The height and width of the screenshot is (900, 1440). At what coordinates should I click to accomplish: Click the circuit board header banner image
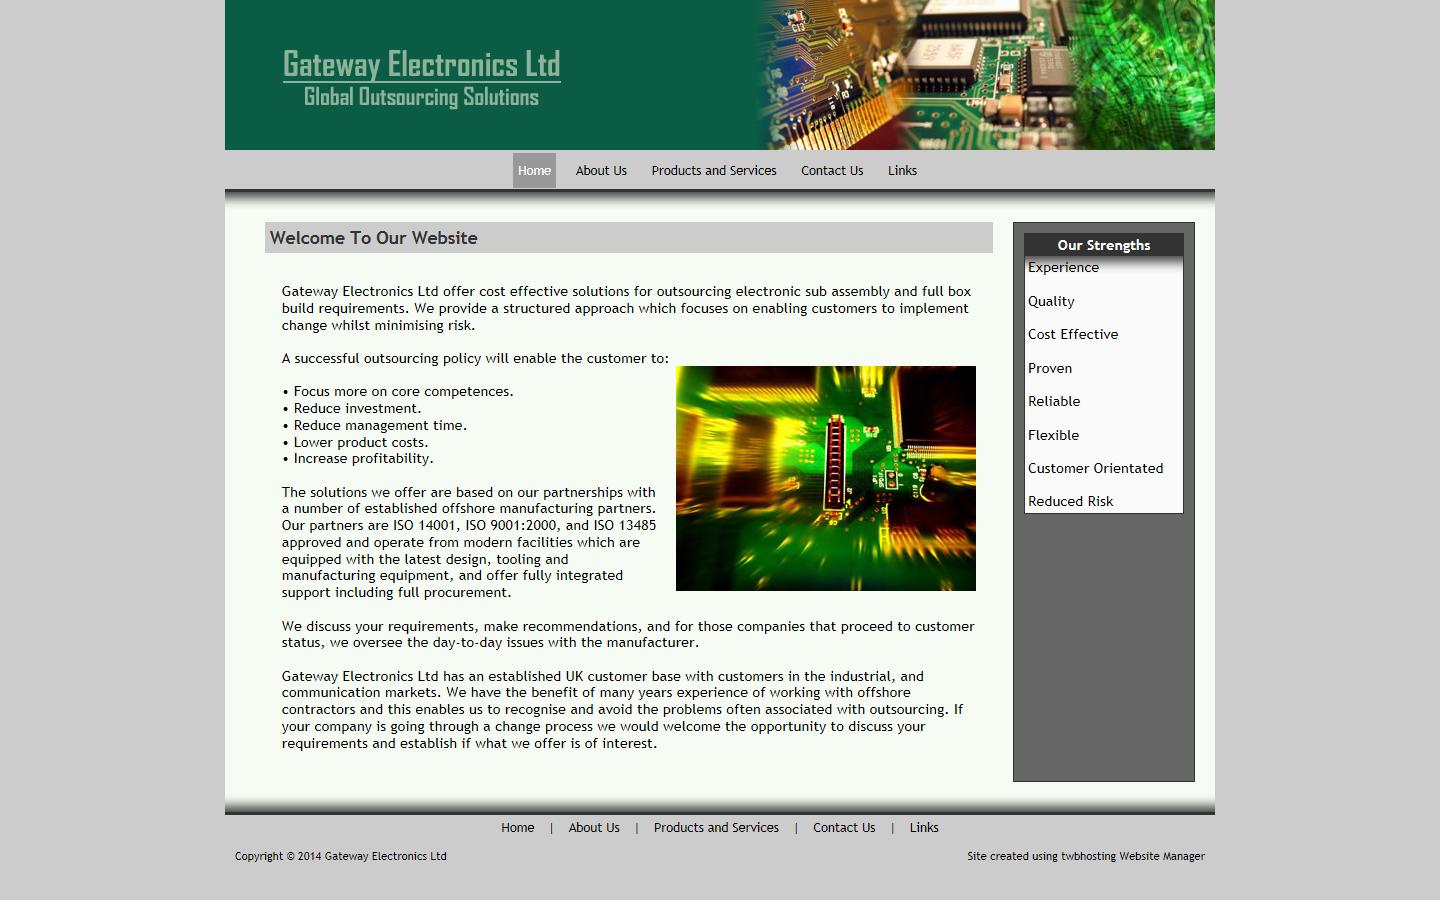pos(985,75)
